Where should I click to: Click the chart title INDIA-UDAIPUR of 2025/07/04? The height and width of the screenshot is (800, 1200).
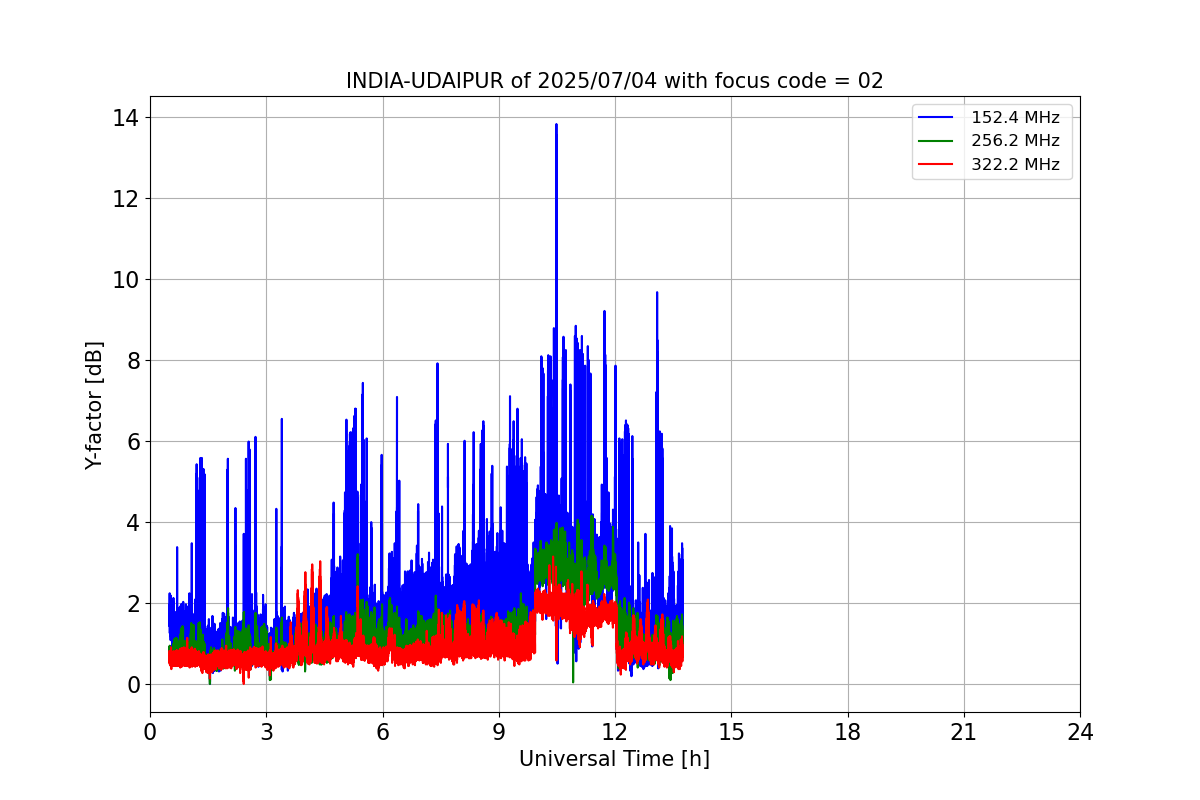(614, 81)
